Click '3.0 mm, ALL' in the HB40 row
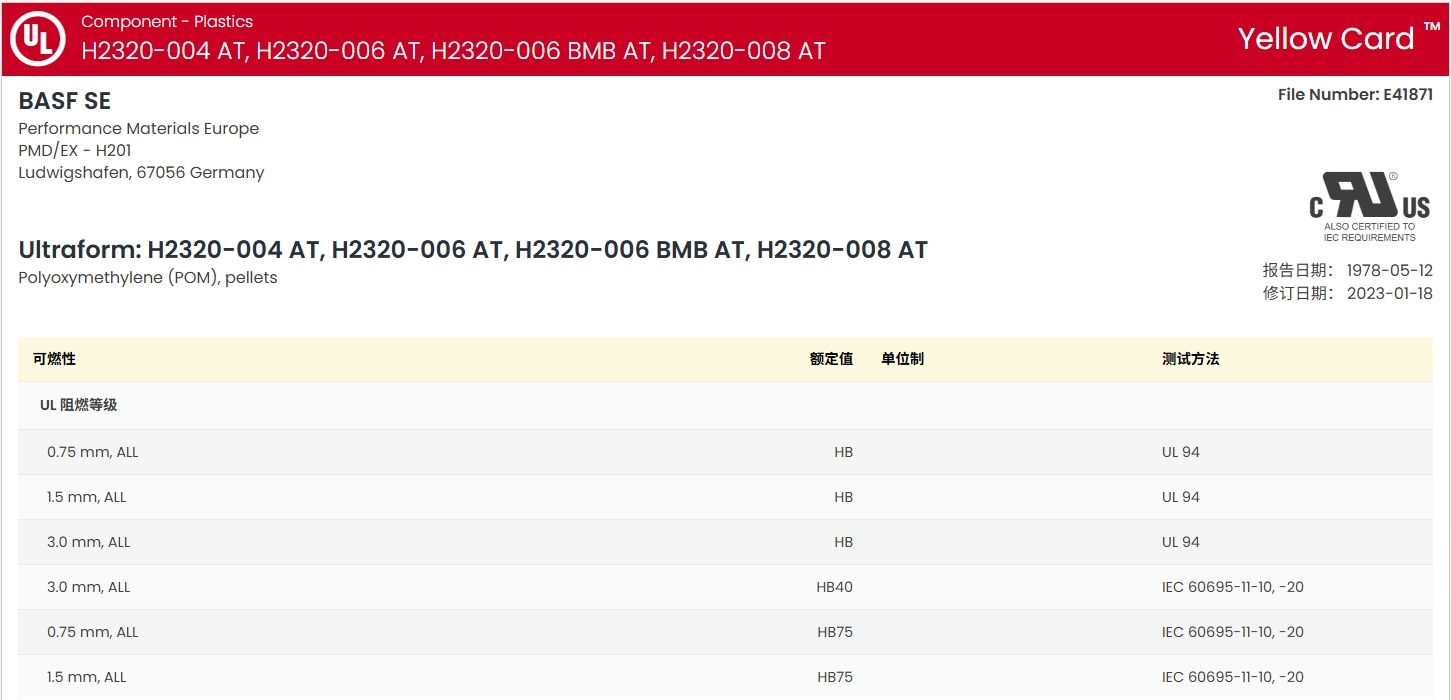The width and height of the screenshot is (1451, 700). 89,587
